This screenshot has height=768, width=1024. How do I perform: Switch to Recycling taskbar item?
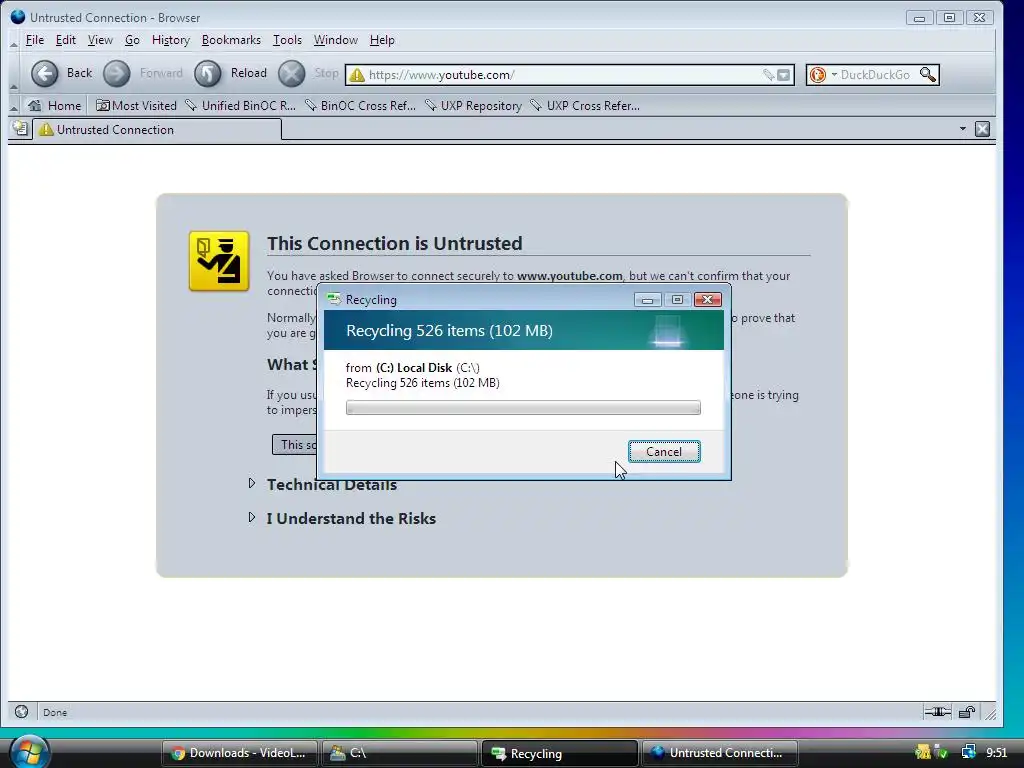click(x=560, y=753)
